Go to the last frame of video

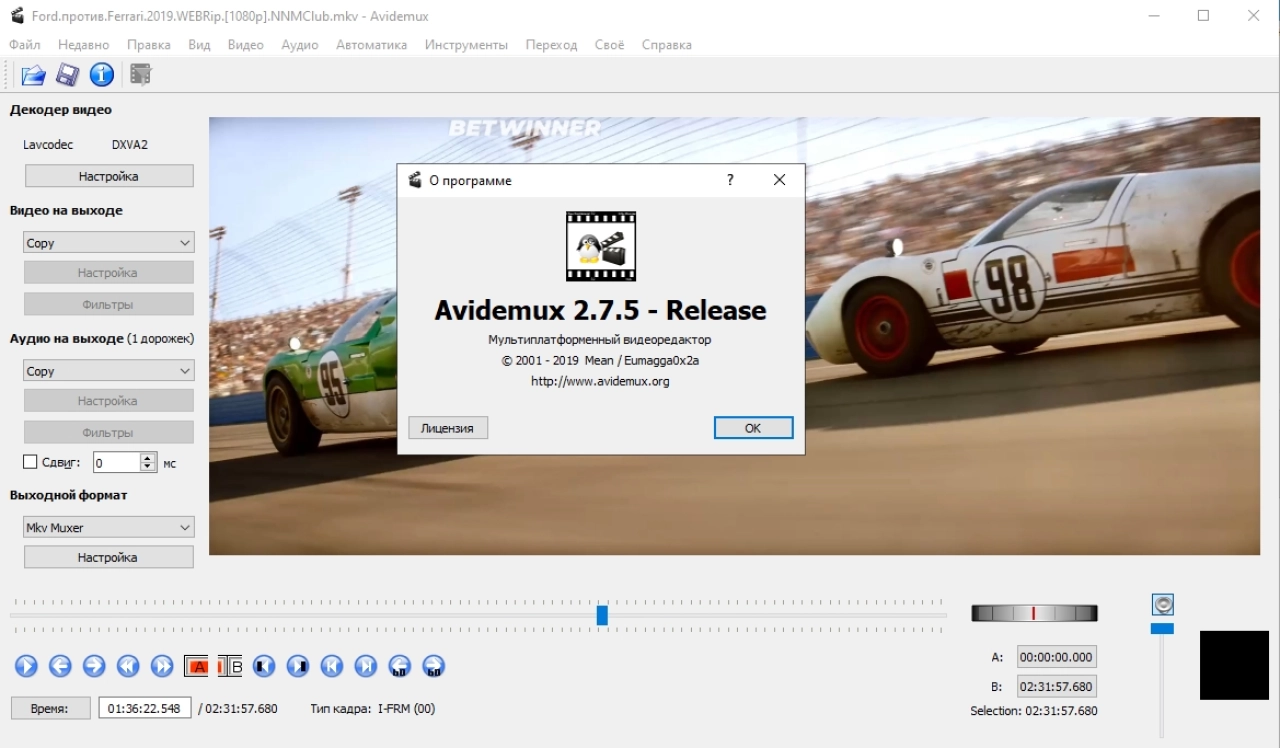(366, 666)
